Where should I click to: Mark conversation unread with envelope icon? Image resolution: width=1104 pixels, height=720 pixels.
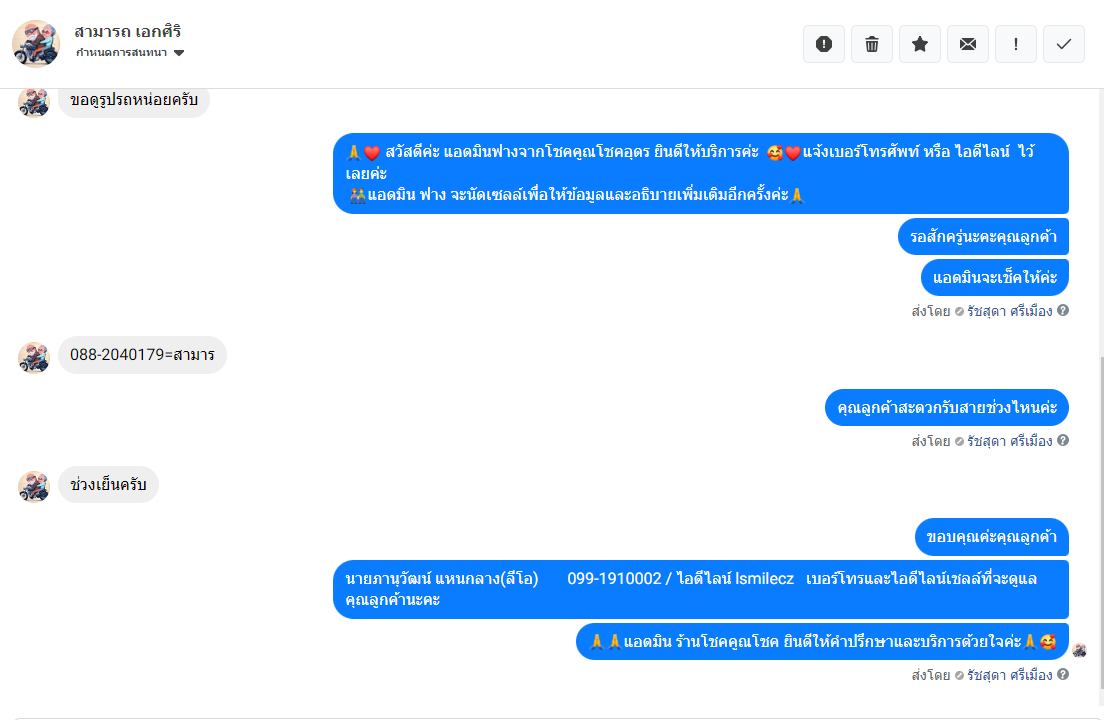(x=967, y=44)
